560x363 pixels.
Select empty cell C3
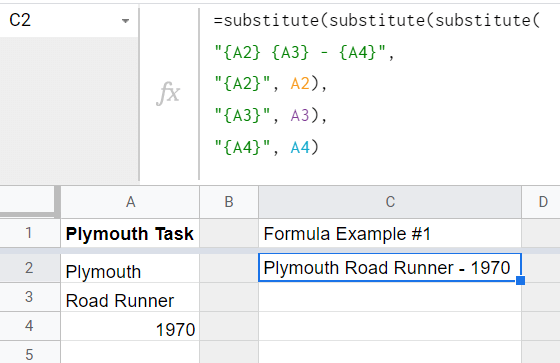coord(390,298)
